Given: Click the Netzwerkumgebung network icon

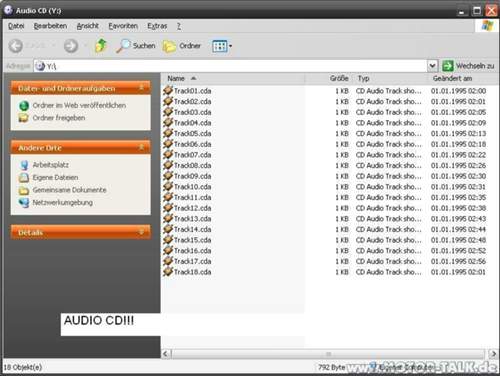Looking at the screenshot, I should point(24,203).
